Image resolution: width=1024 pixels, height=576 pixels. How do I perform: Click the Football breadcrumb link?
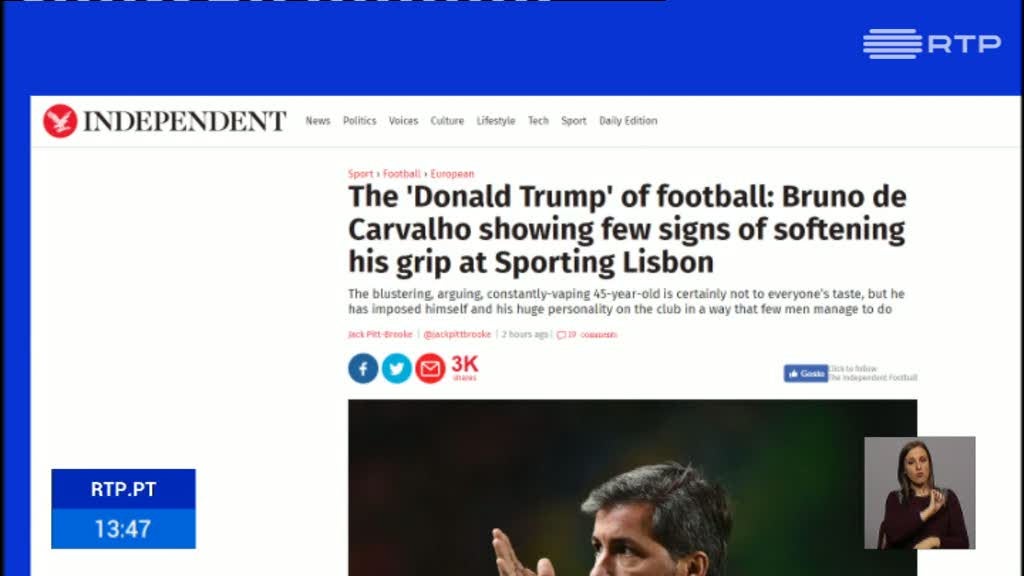coord(402,174)
